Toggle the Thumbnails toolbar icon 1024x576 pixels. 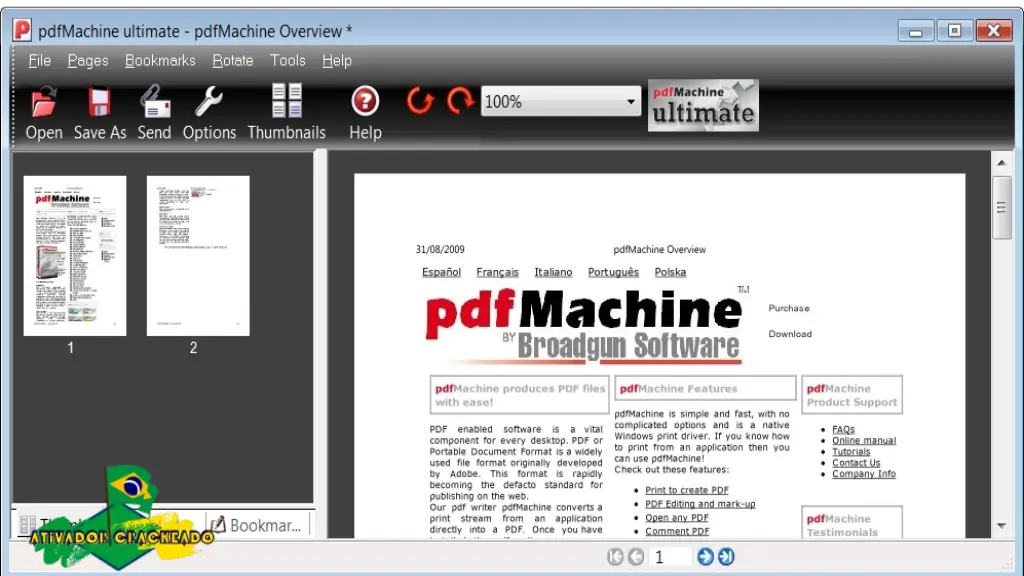(x=287, y=101)
